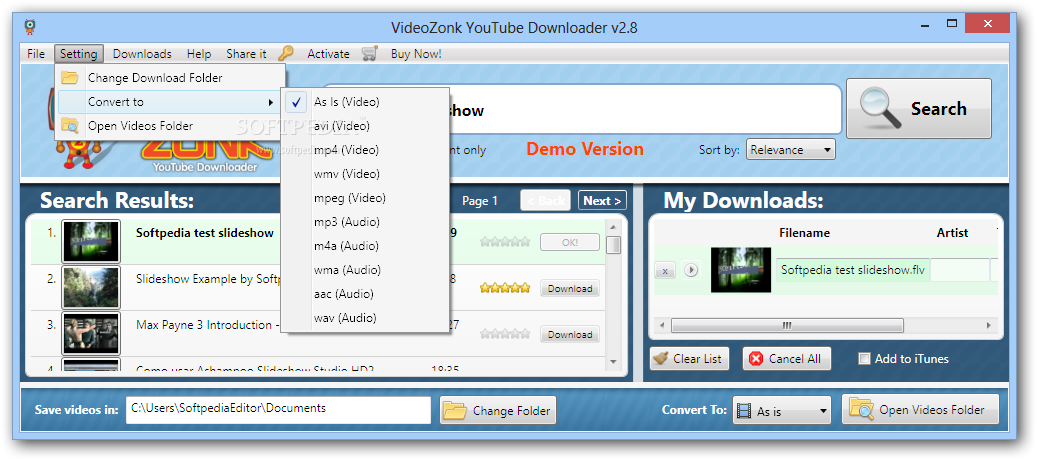This screenshot has width=1037, height=460.
Task: Open the Downloads menu
Action: coord(142,54)
